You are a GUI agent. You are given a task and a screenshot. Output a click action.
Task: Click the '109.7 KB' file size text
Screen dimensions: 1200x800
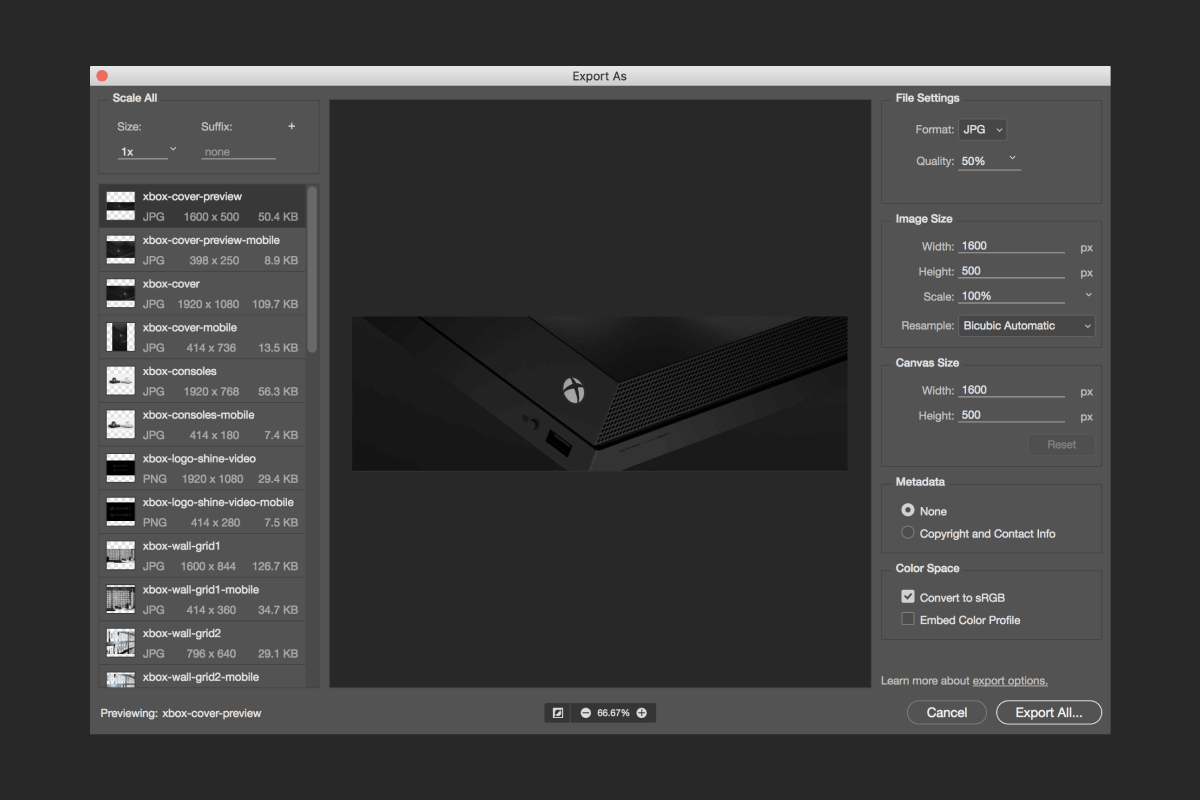point(275,304)
